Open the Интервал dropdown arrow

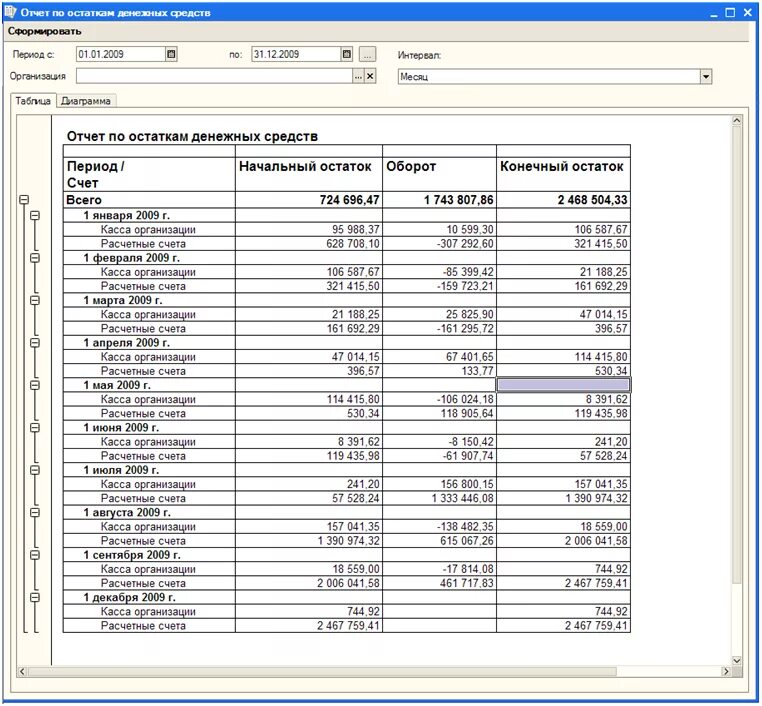tap(706, 76)
